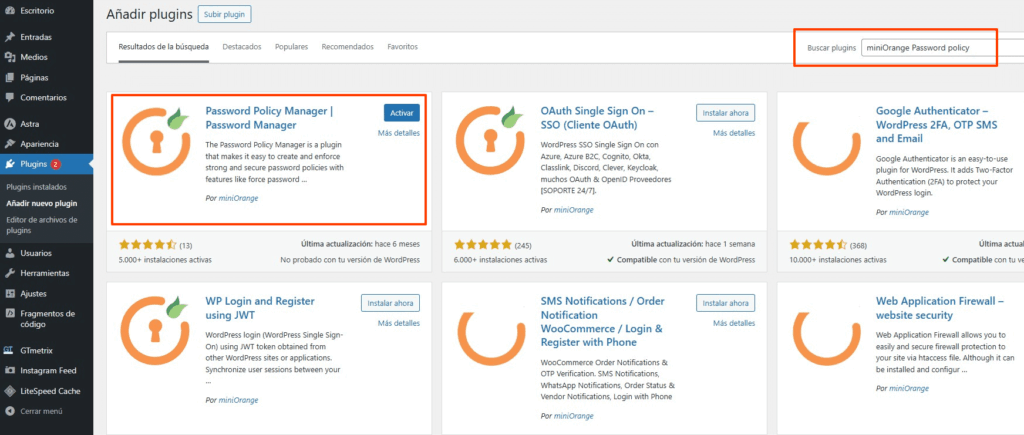Click the Páginas pages icon
Image resolution: width=1024 pixels, height=435 pixels.
click(10, 78)
